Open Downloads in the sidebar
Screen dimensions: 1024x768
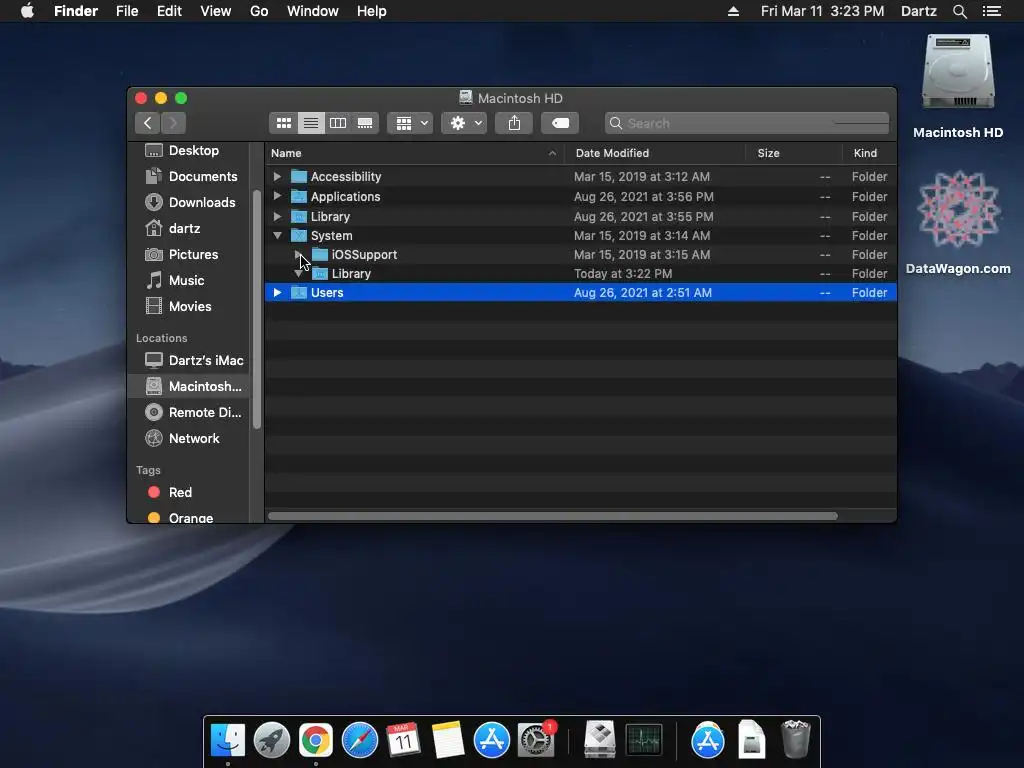189,202
